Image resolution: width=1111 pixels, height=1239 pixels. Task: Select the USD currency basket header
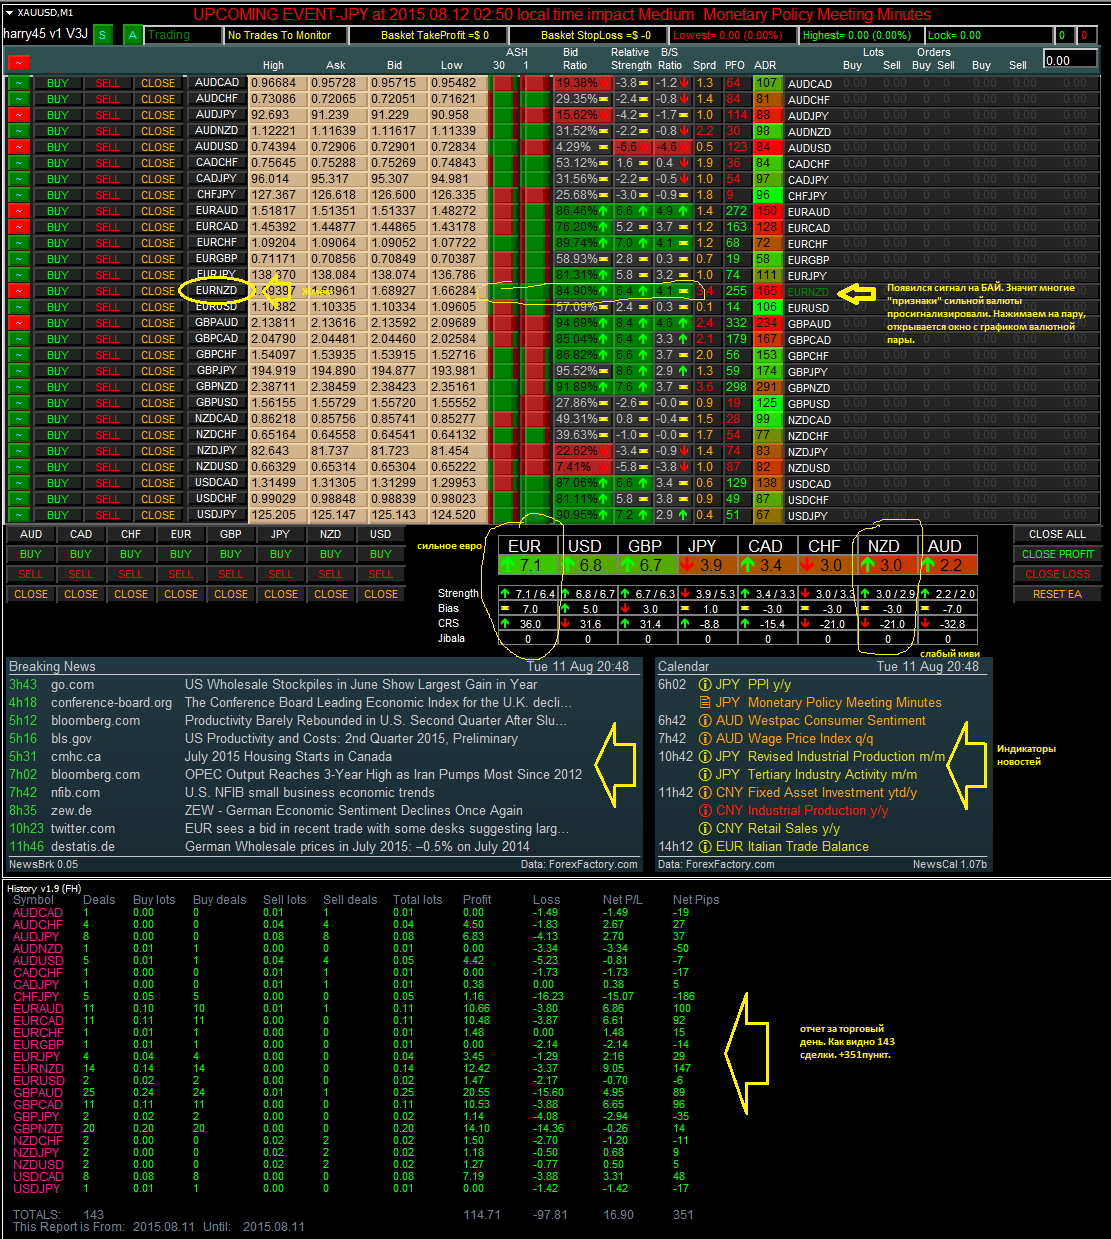(381, 534)
